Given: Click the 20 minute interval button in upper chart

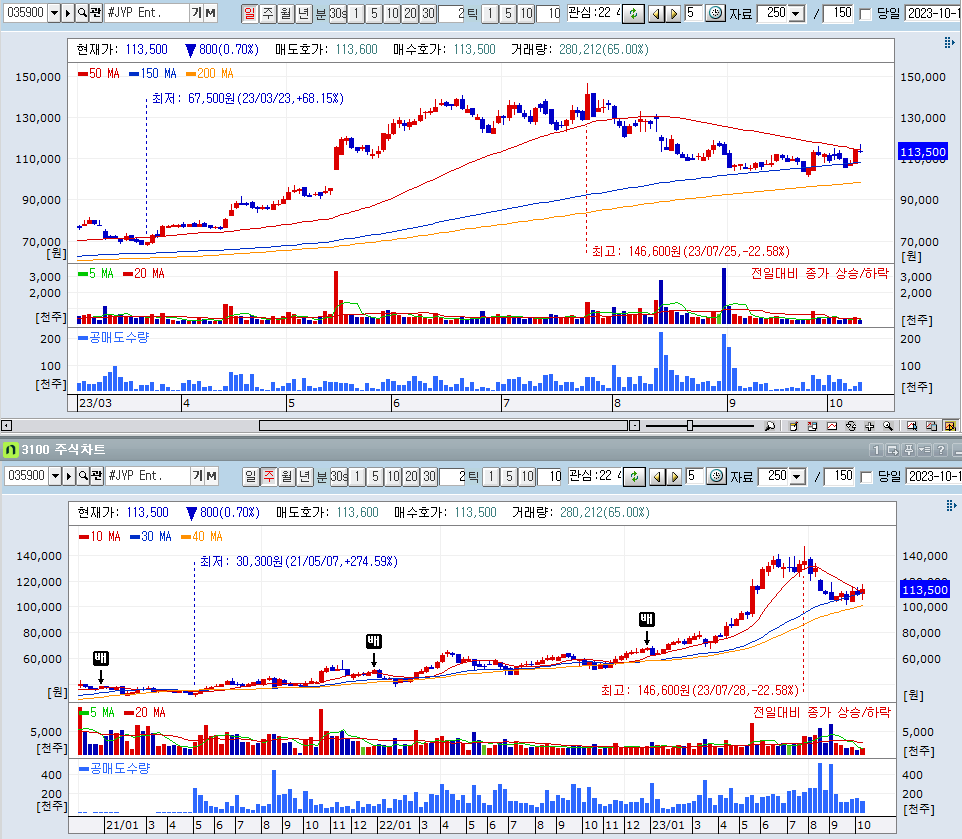Looking at the screenshot, I should 410,13.
